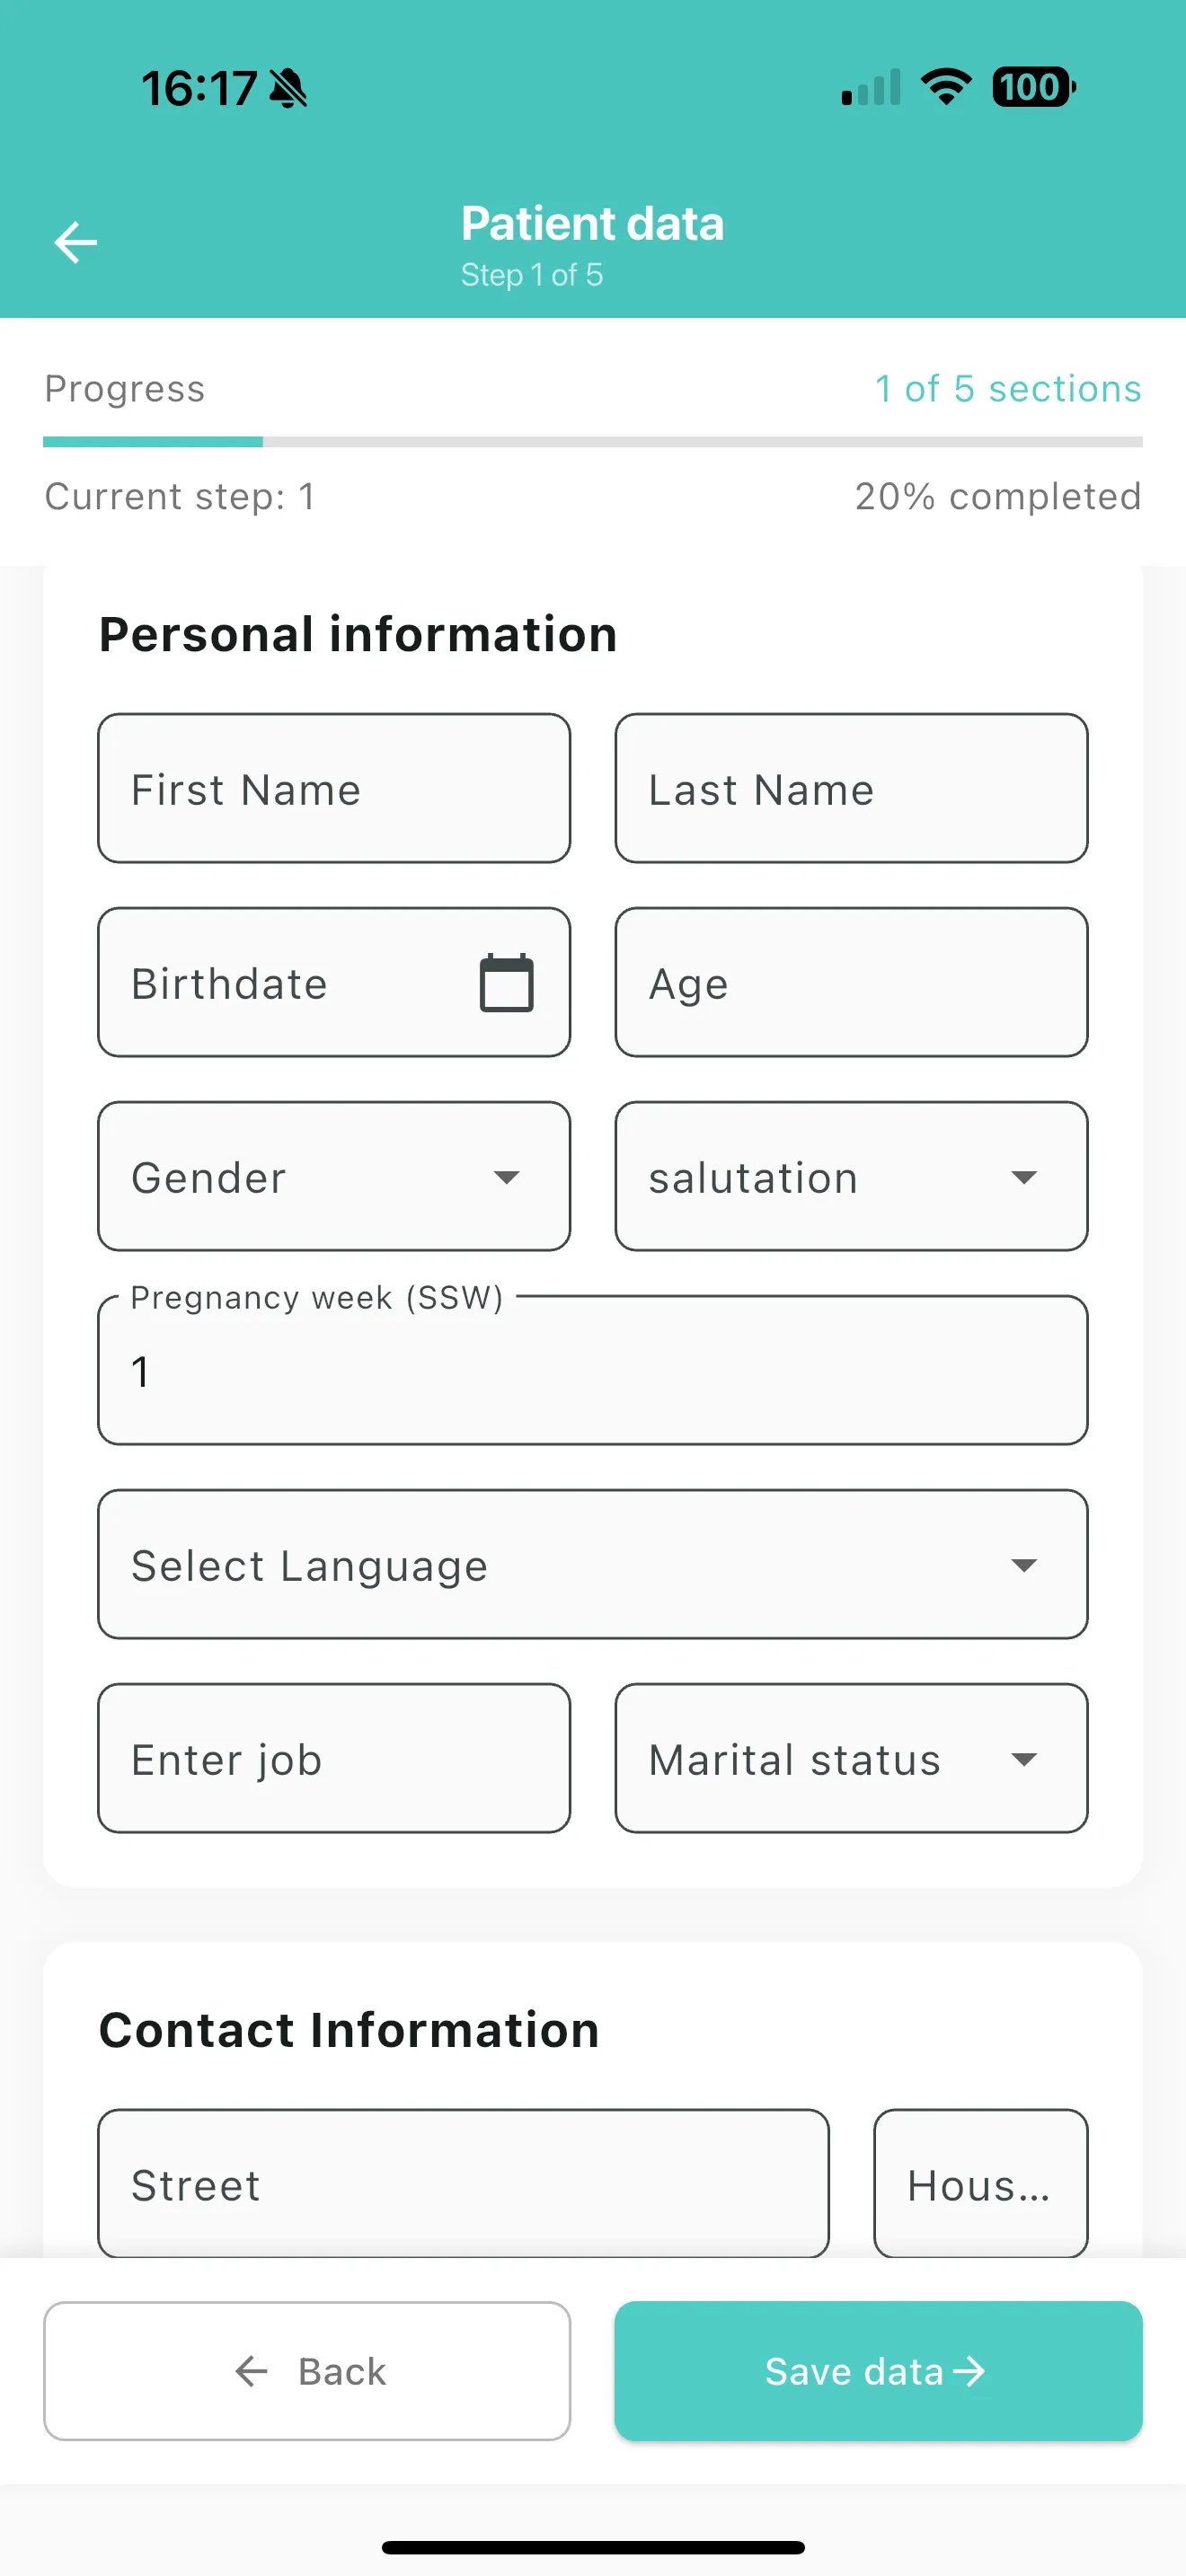Expand the Gender dropdown
The height and width of the screenshot is (2576, 1186).
(334, 1176)
